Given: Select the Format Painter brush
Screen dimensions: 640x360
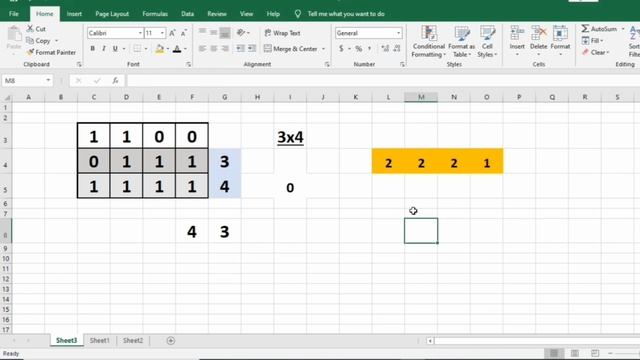Looking at the screenshot, I should click(30, 52).
